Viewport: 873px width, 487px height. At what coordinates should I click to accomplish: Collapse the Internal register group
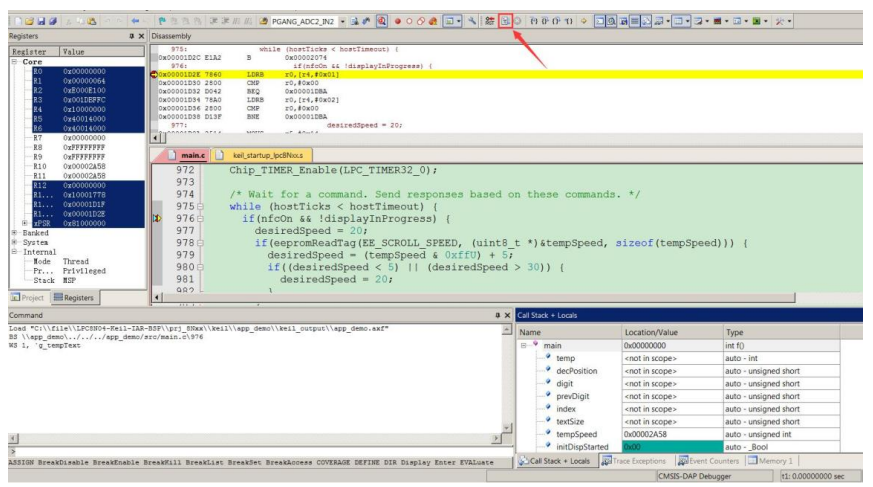coord(15,252)
